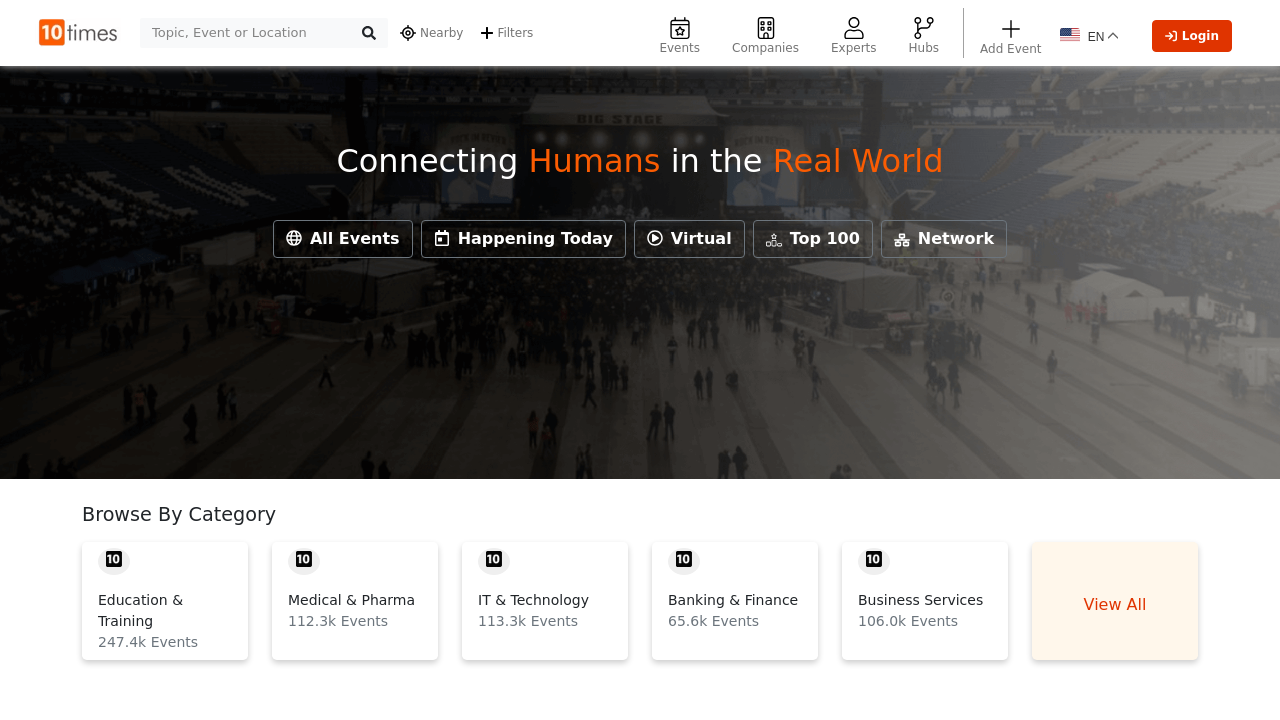
Task: Open the Top 100 events
Action: [x=813, y=239]
